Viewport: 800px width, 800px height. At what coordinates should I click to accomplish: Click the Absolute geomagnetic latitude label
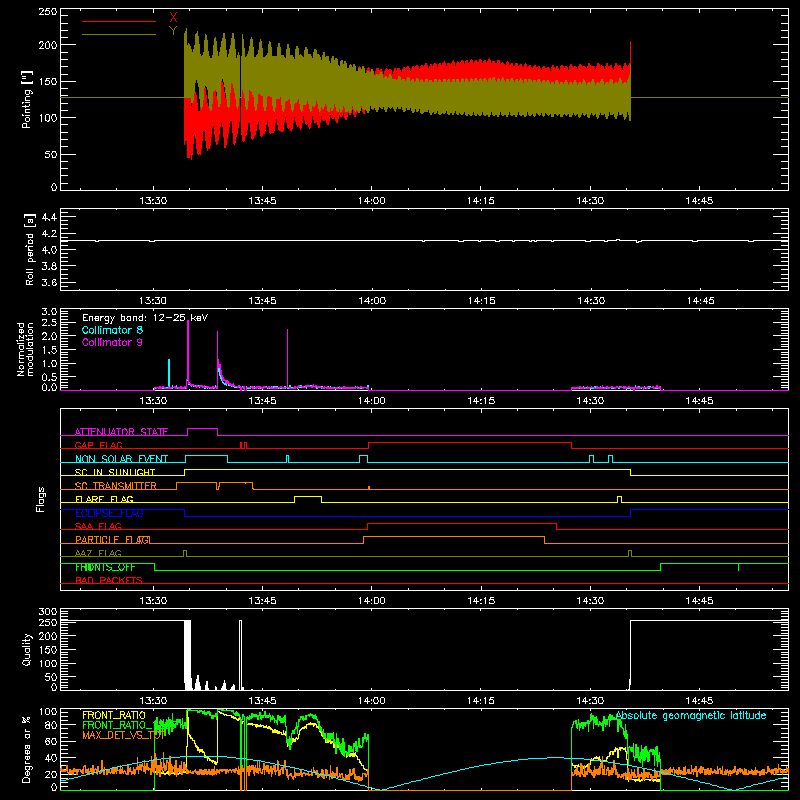[x=691, y=715]
